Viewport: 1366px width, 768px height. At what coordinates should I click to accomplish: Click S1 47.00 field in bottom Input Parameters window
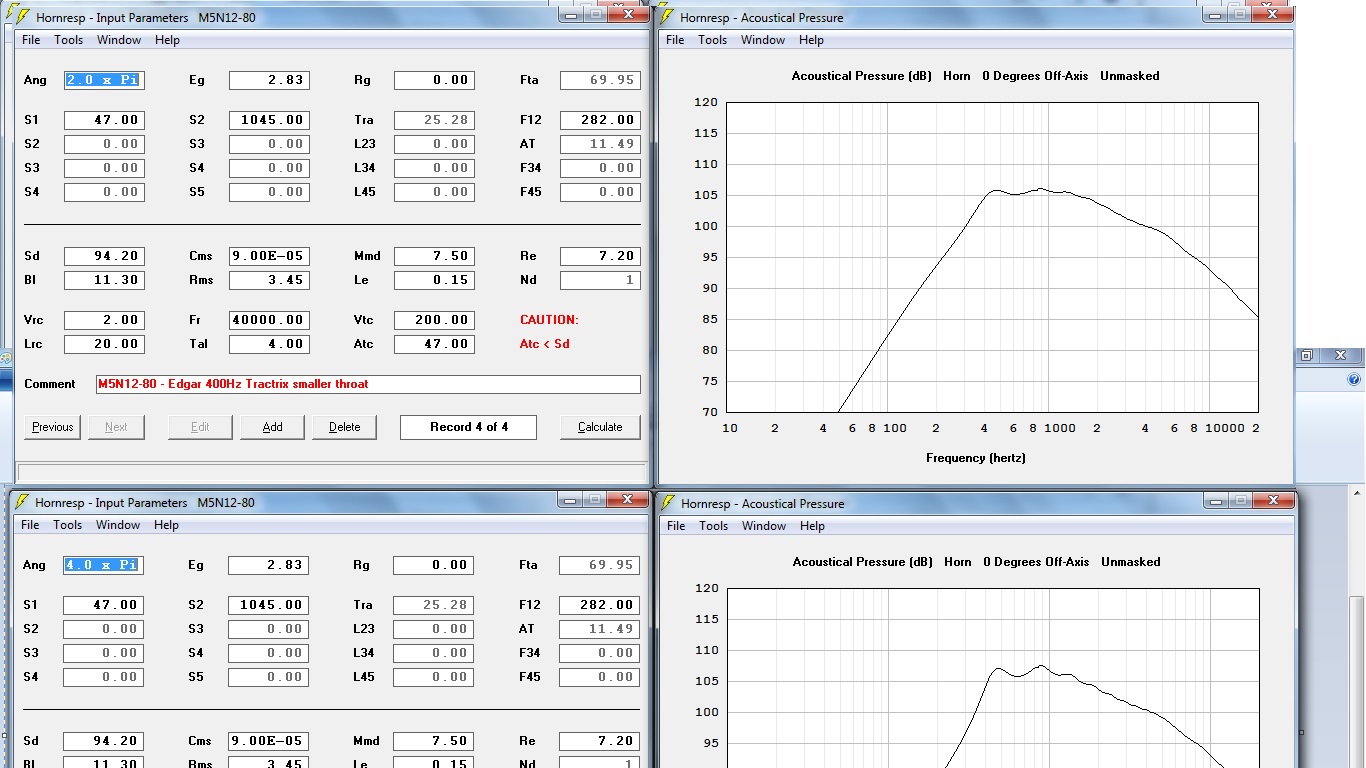[103, 605]
